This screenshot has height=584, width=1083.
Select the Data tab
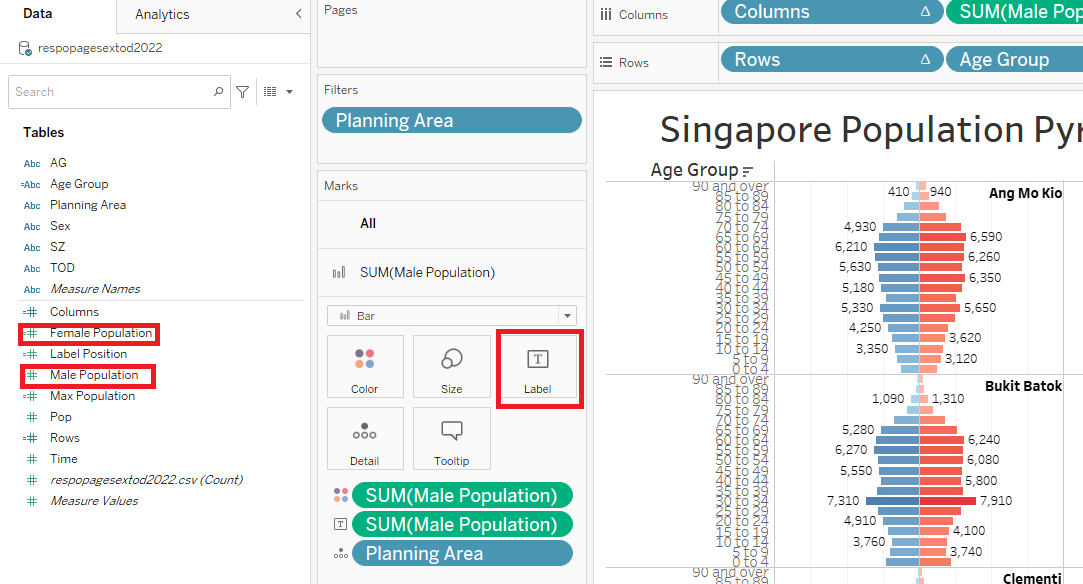pyautogui.click(x=38, y=14)
